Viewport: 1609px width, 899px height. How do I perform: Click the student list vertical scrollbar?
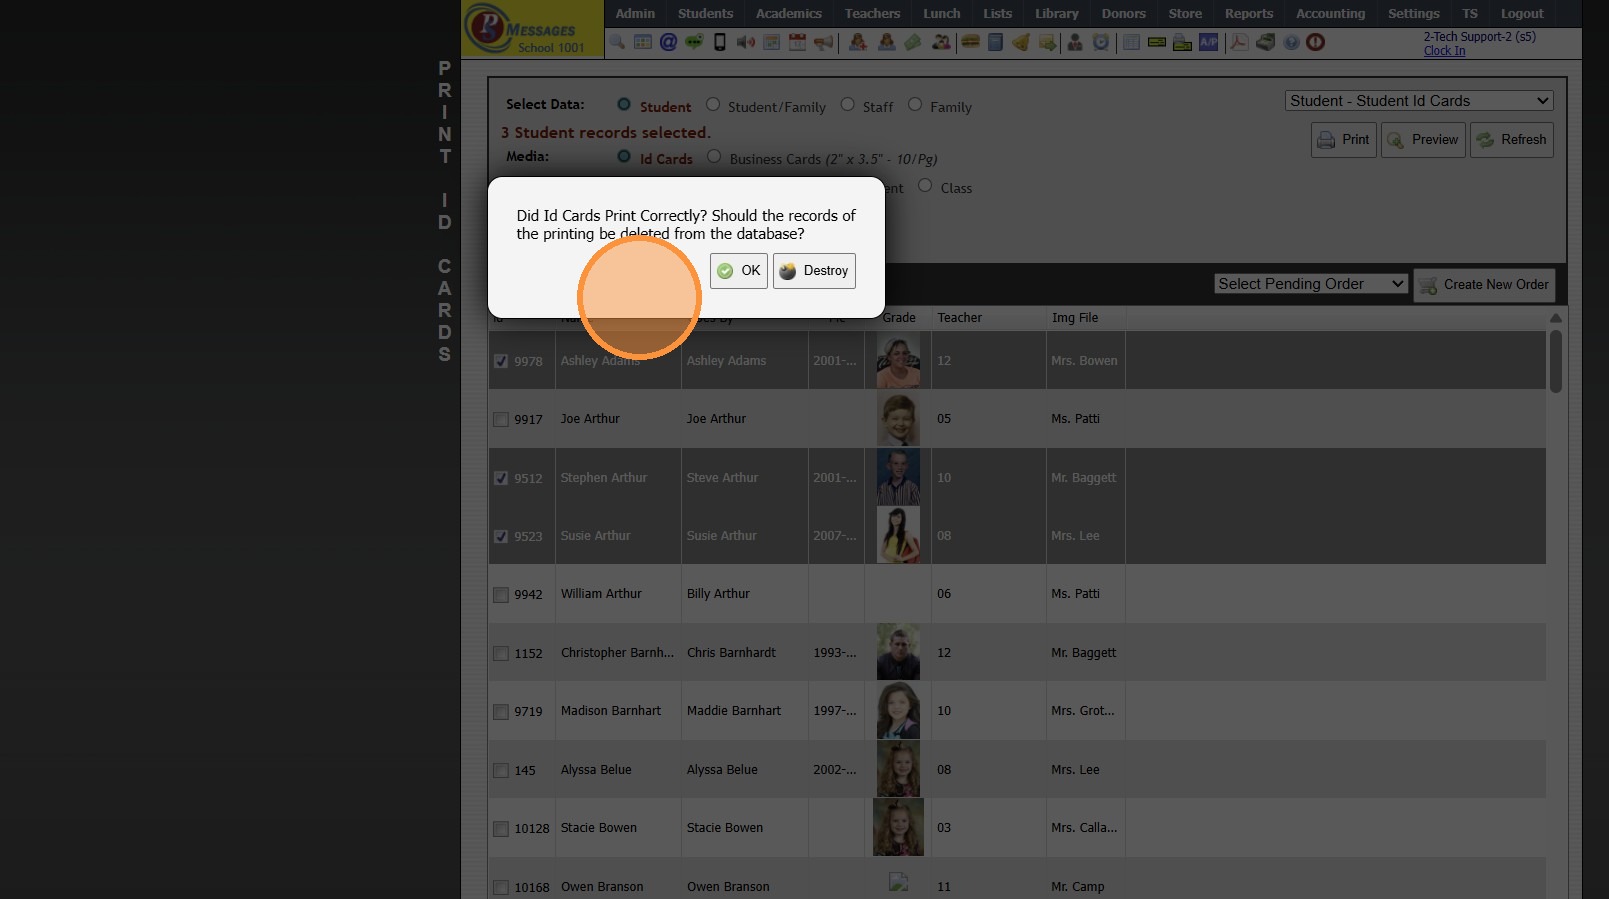click(1555, 360)
